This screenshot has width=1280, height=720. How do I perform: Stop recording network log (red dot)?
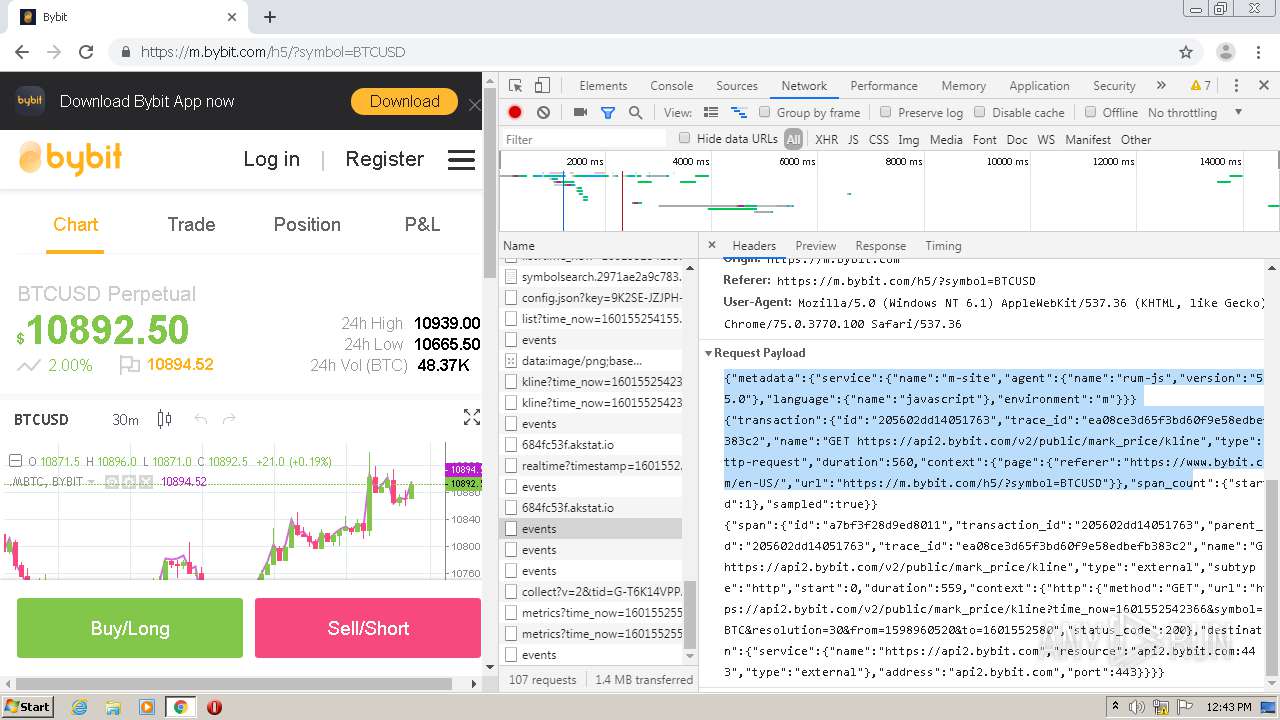point(515,113)
